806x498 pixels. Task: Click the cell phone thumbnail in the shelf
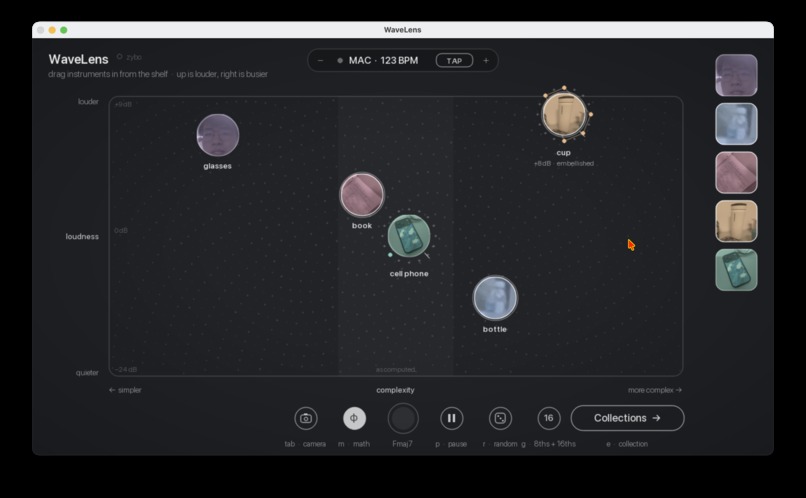click(x=736, y=270)
